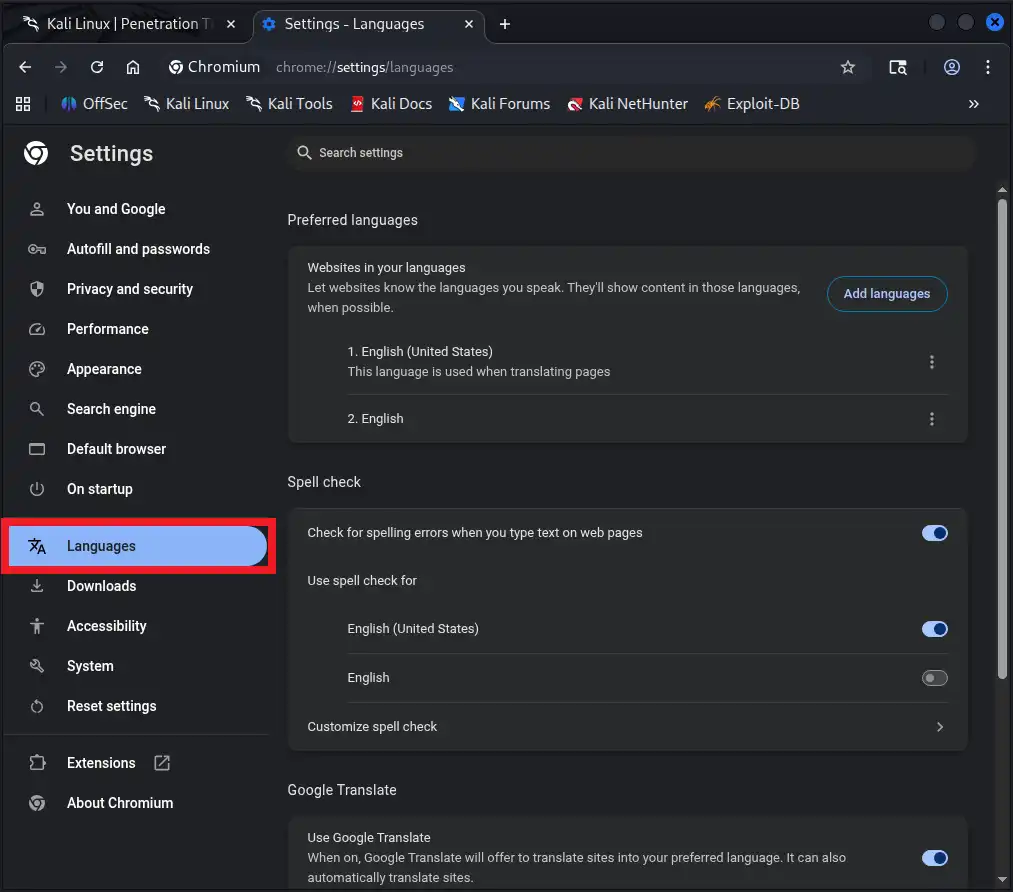Screen dimensions: 1013x892
Task: Open more actions for English (United States)
Action: pos(932,362)
